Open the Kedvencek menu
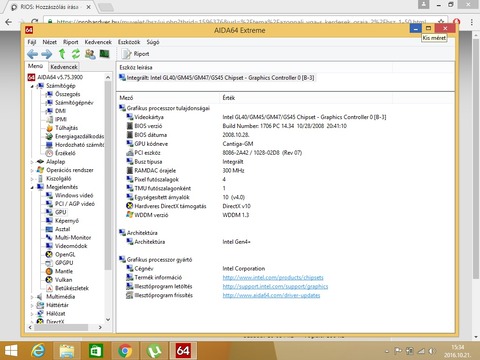480x360 pixels. click(98, 42)
